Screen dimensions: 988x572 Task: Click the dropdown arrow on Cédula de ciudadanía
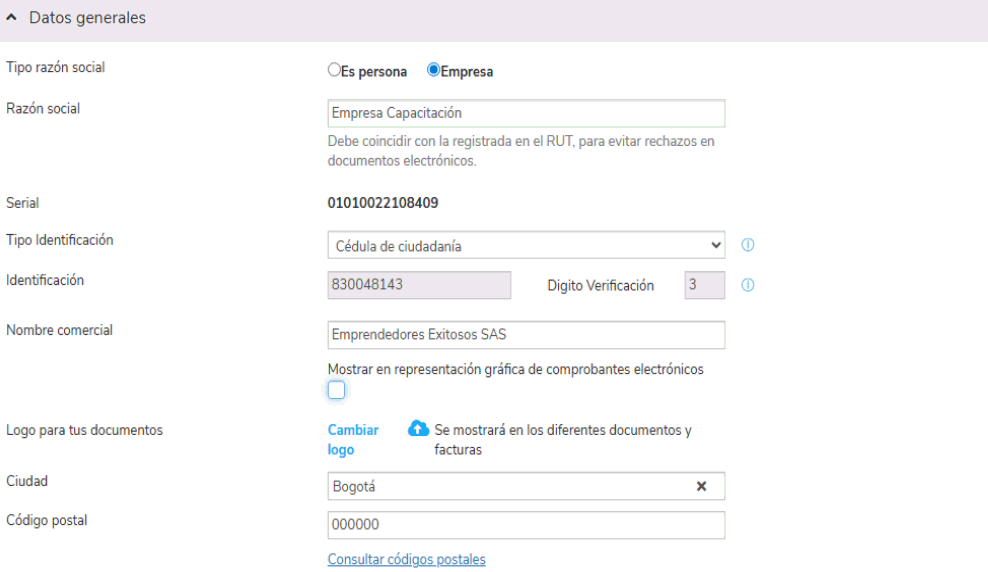(x=715, y=245)
